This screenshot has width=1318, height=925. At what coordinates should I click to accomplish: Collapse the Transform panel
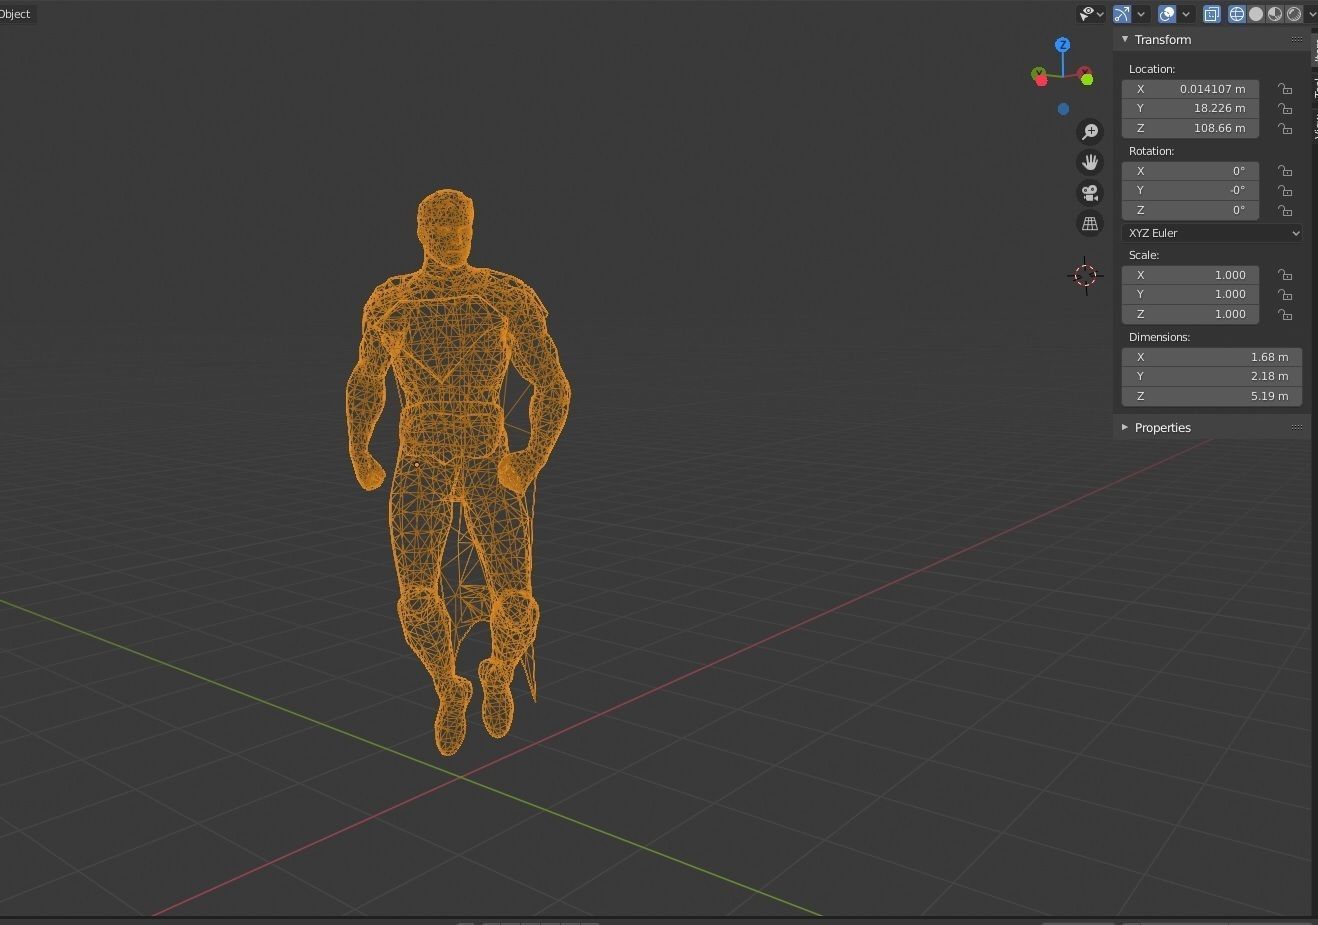(1125, 39)
